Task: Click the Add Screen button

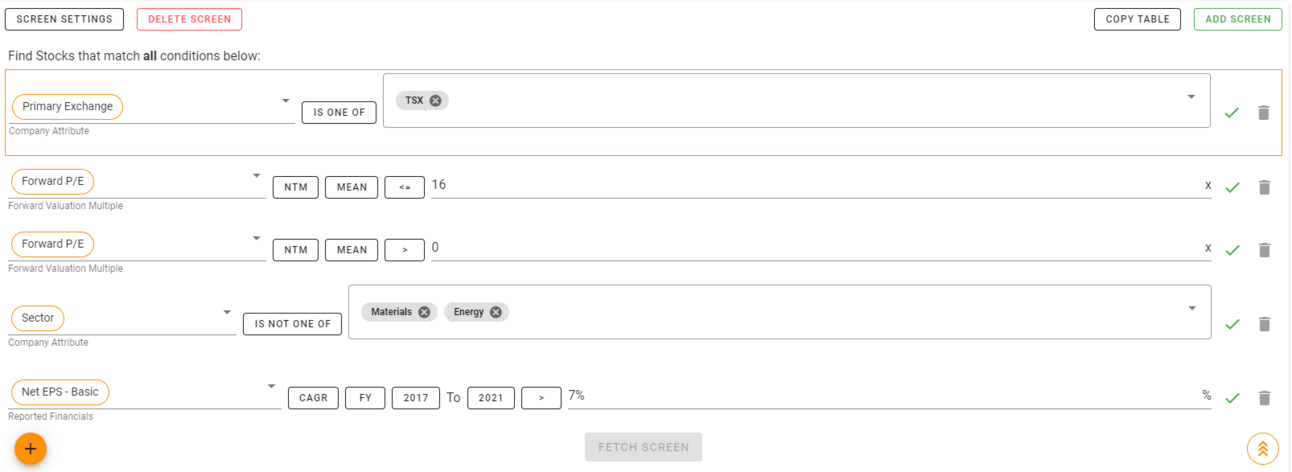Action: (1237, 19)
